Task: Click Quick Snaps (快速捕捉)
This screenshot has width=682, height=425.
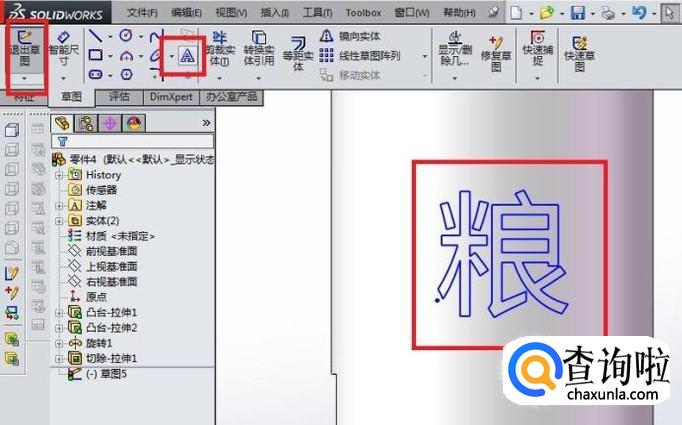Action: pos(538,49)
